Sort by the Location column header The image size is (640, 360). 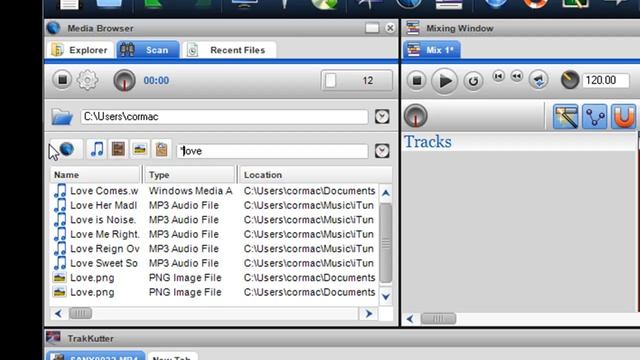point(315,175)
